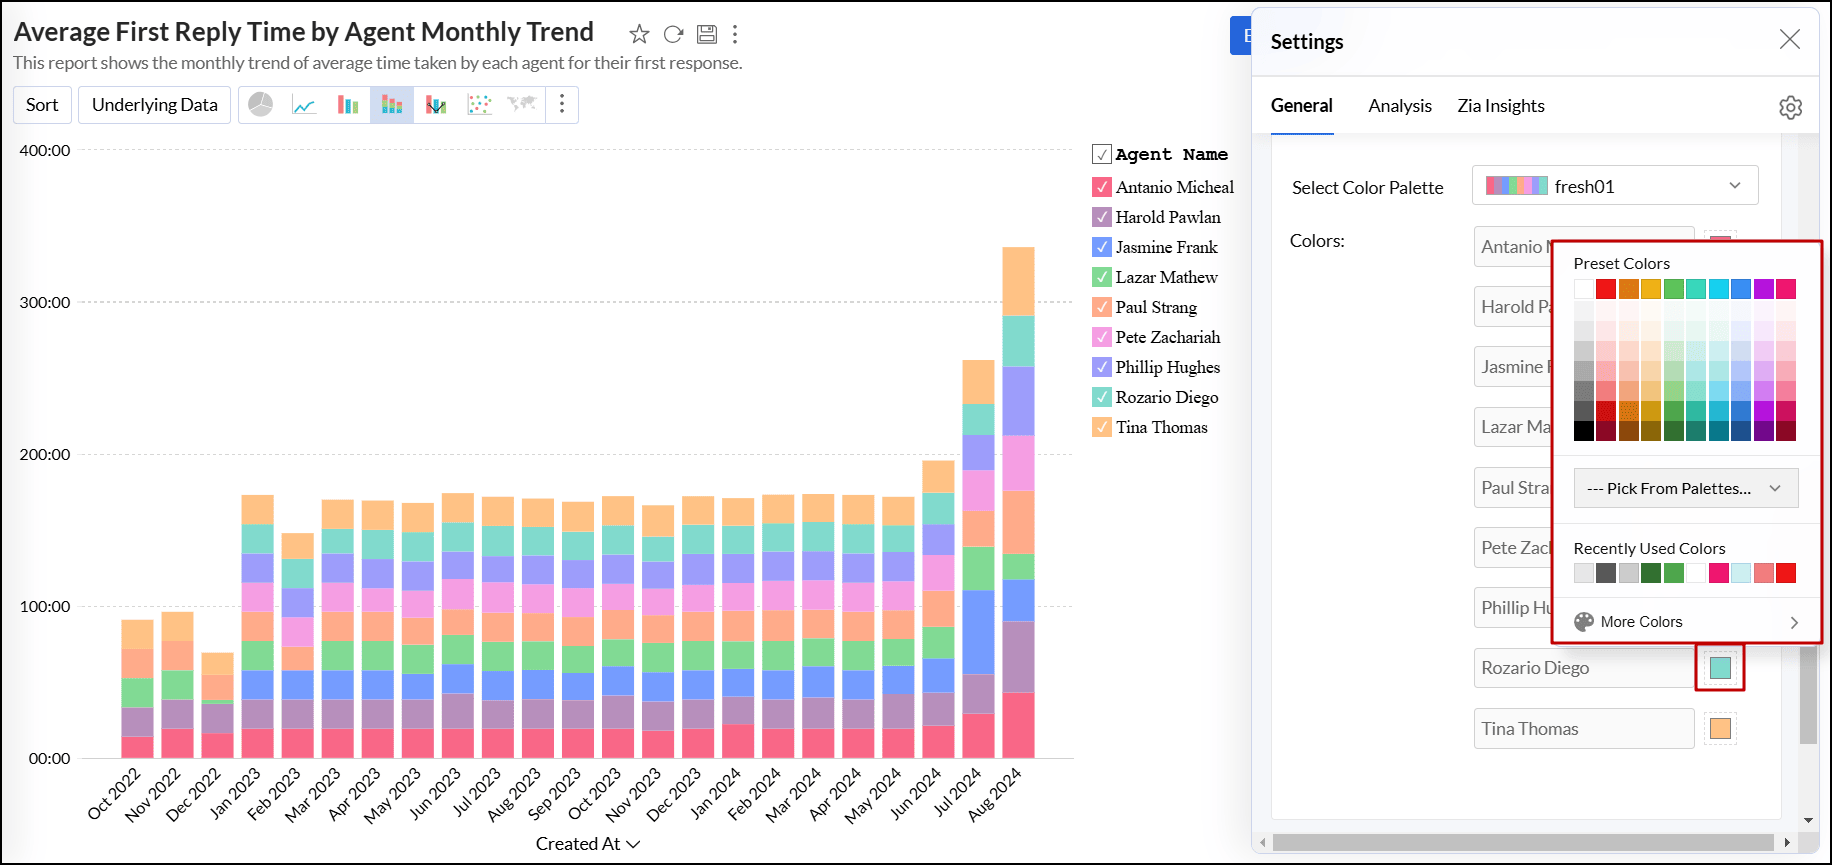The width and height of the screenshot is (1832, 865).
Task: Uncheck Antanio Micheal in legend
Action: click(1102, 187)
